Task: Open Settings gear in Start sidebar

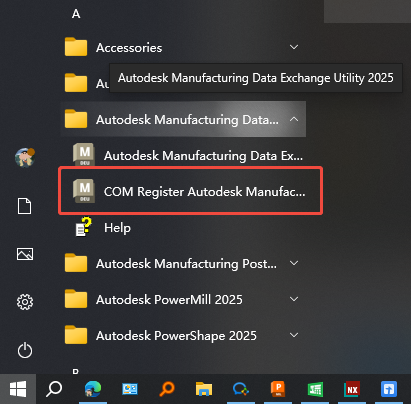Action: click(25, 302)
